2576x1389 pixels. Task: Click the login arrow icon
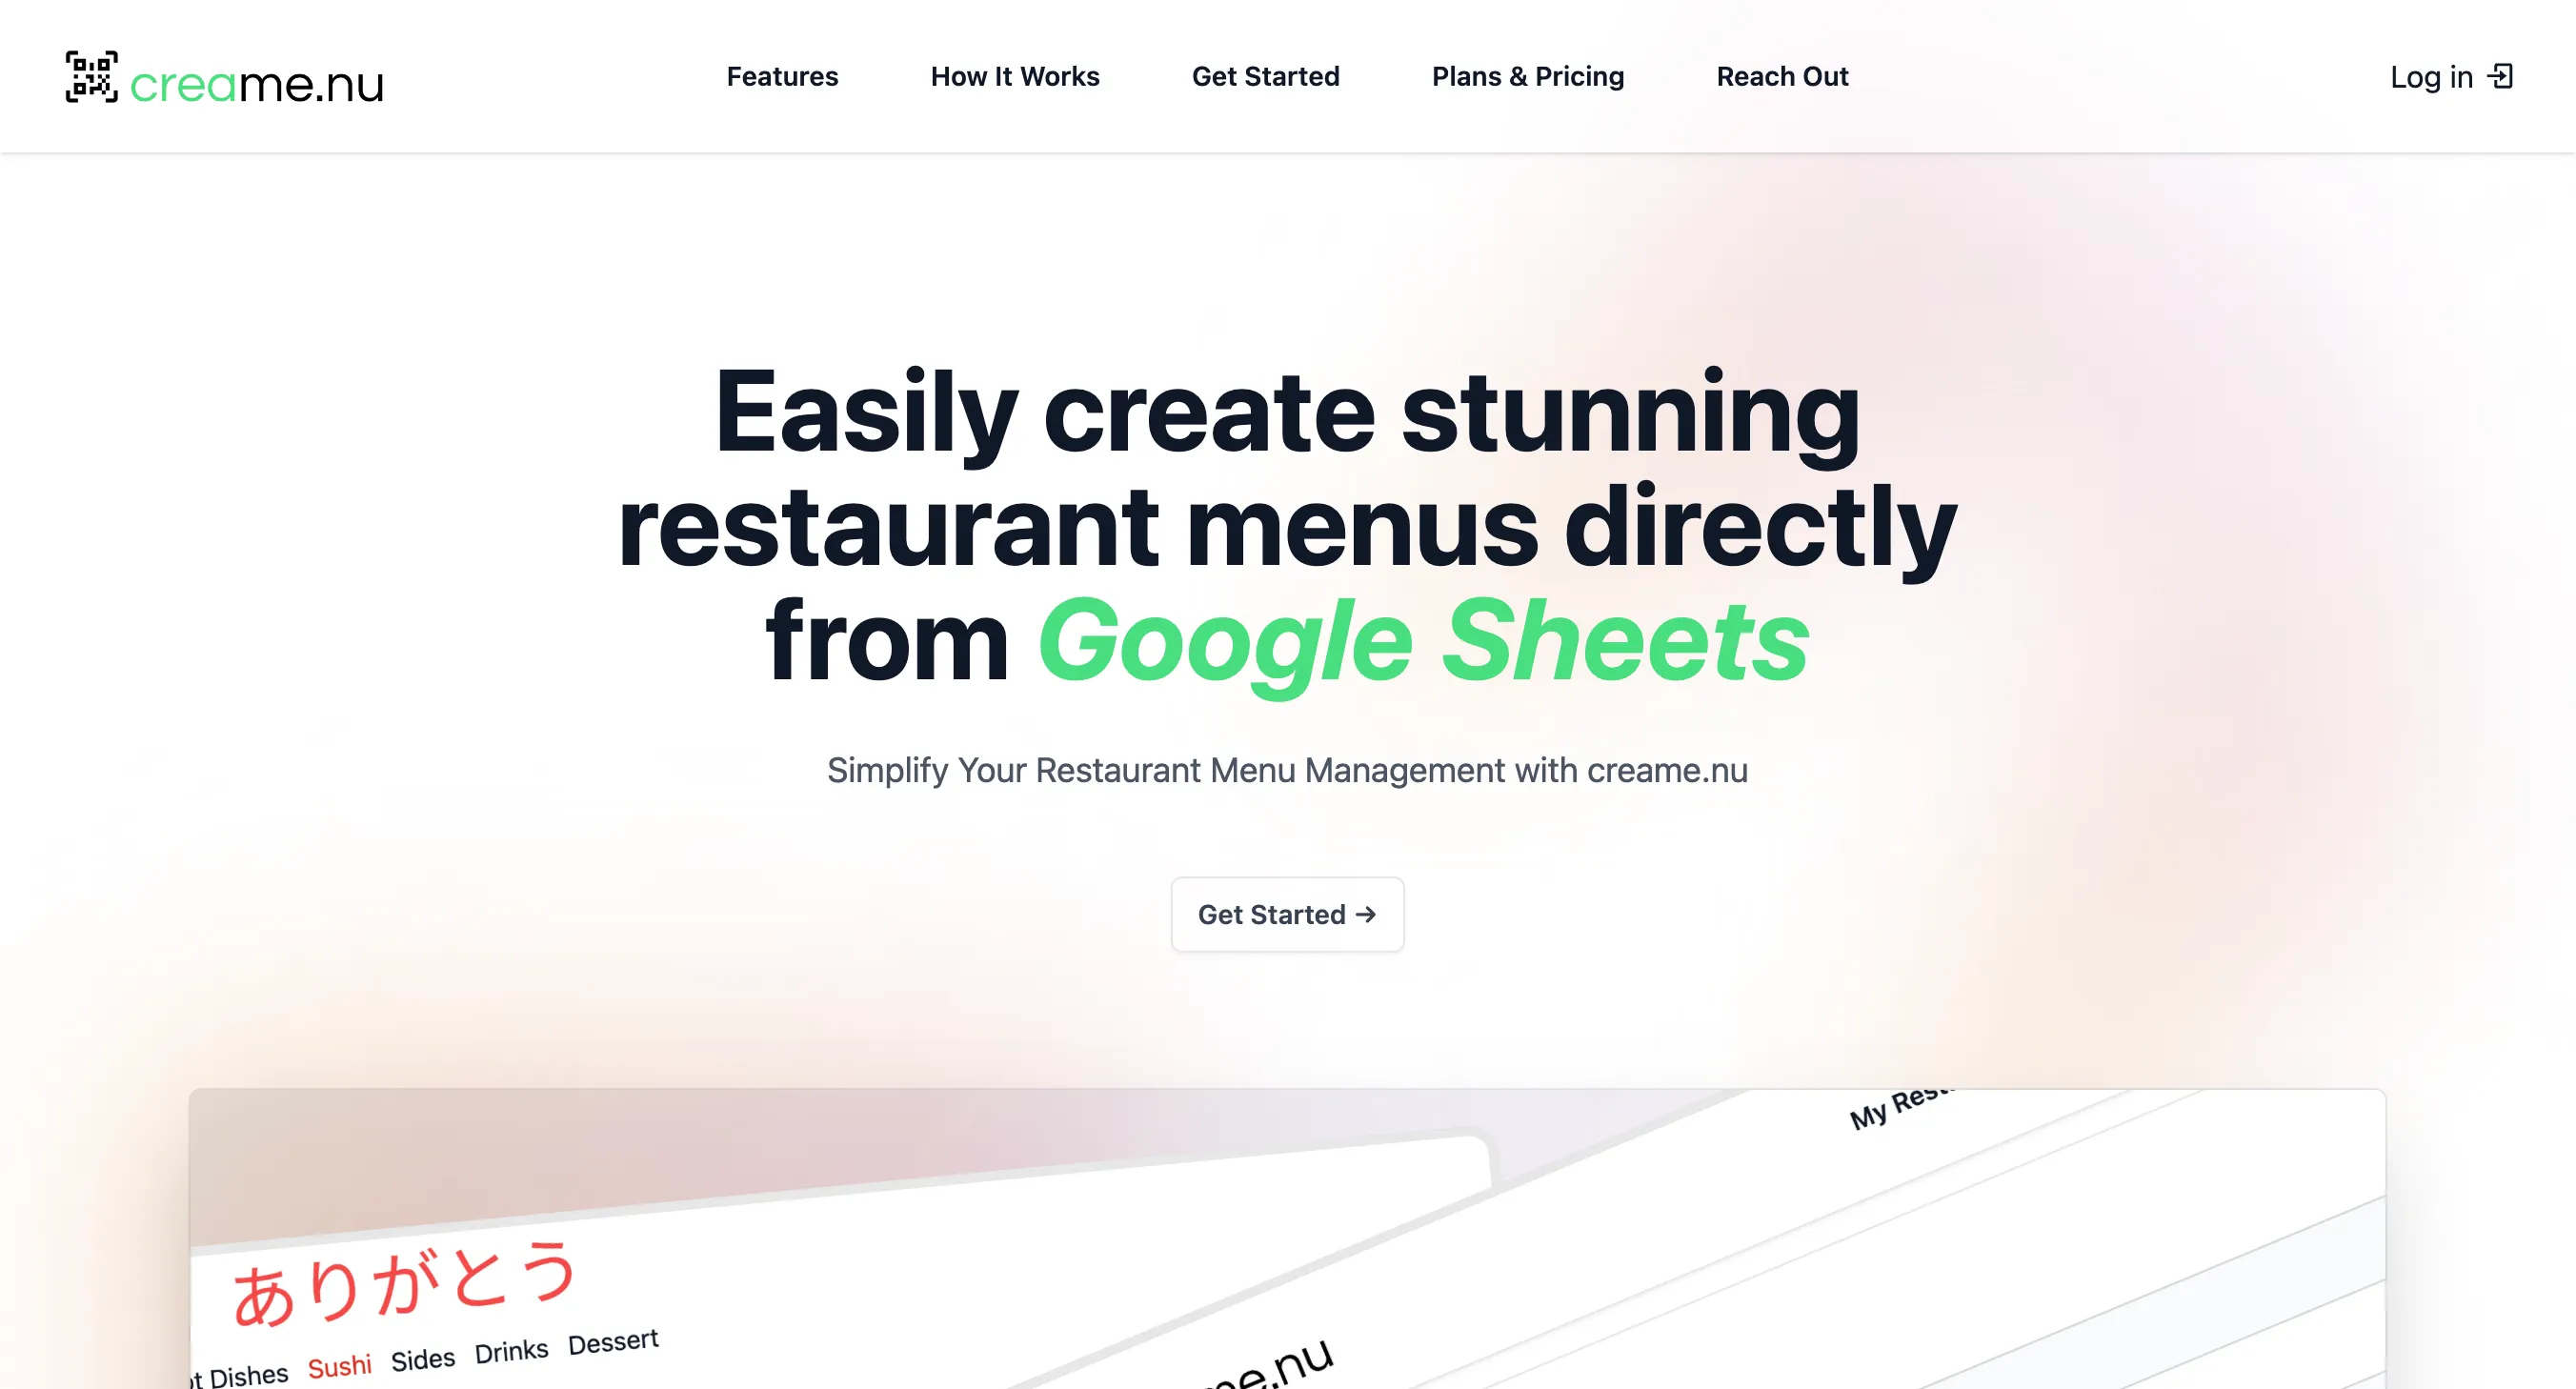click(x=2501, y=75)
